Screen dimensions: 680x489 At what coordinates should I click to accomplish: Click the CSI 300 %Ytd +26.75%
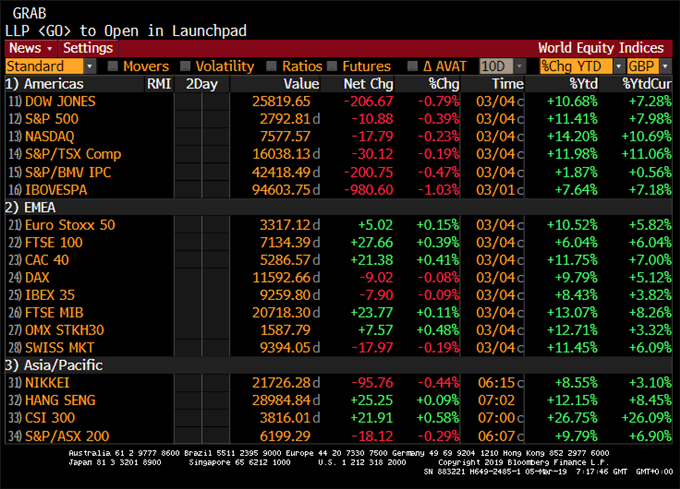pyautogui.click(x=572, y=418)
